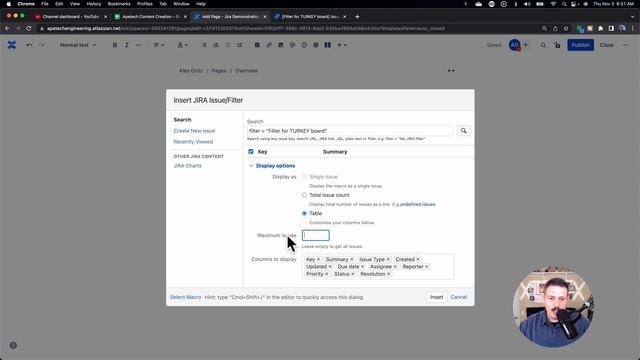
Task: Select the Table display option
Action: coord(304,213)
